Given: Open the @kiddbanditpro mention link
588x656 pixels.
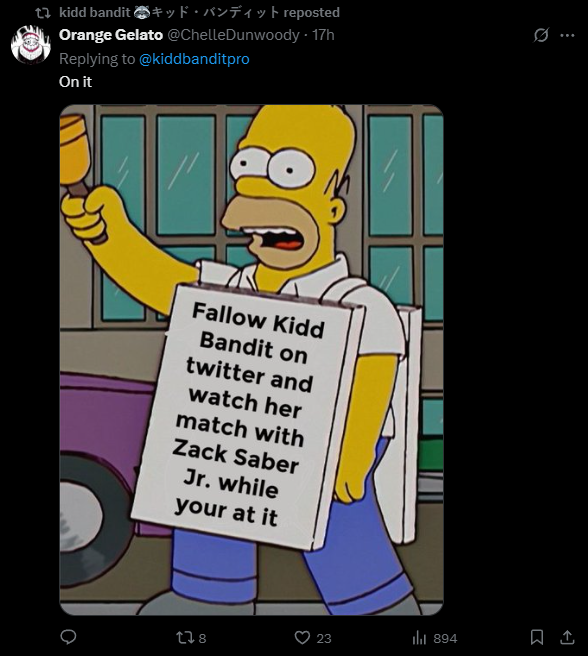Looking at the screenshot, I should click(194, 59).
